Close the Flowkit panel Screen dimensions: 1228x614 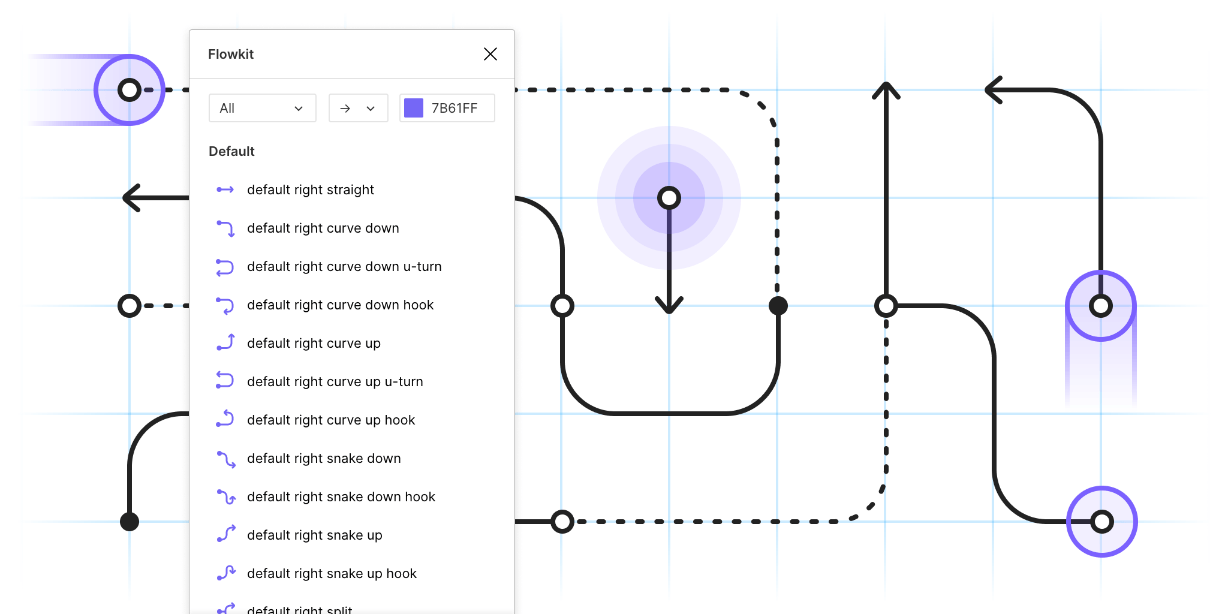[x=490, y=54]
